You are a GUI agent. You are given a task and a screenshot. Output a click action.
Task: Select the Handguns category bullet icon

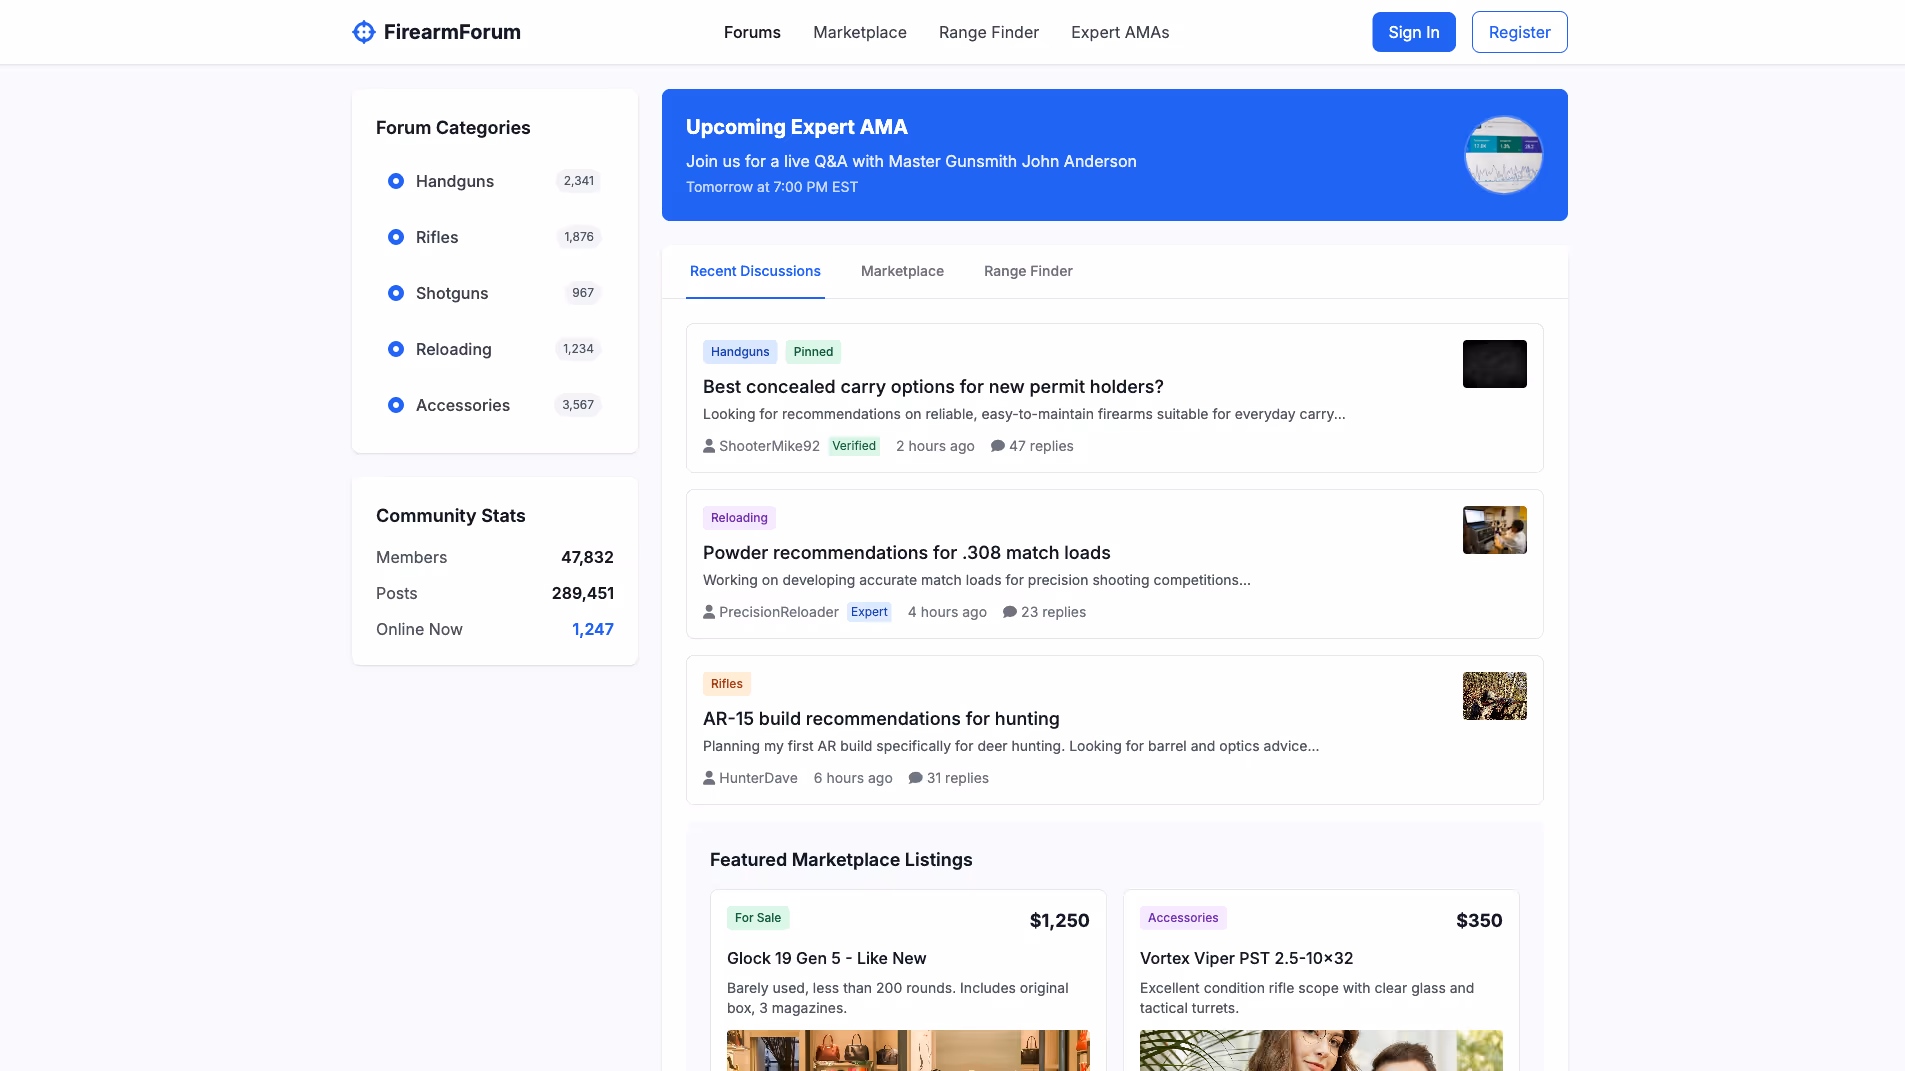[396, 181]
